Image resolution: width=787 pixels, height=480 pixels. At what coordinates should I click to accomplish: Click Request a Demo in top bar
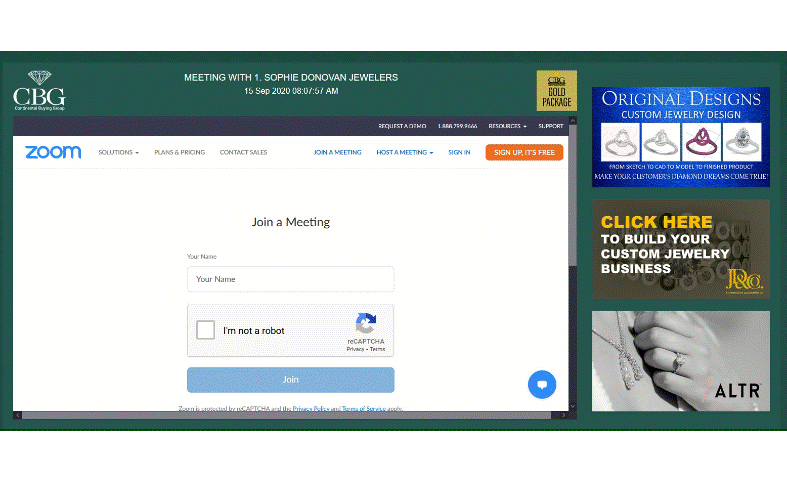pos(402,126)
